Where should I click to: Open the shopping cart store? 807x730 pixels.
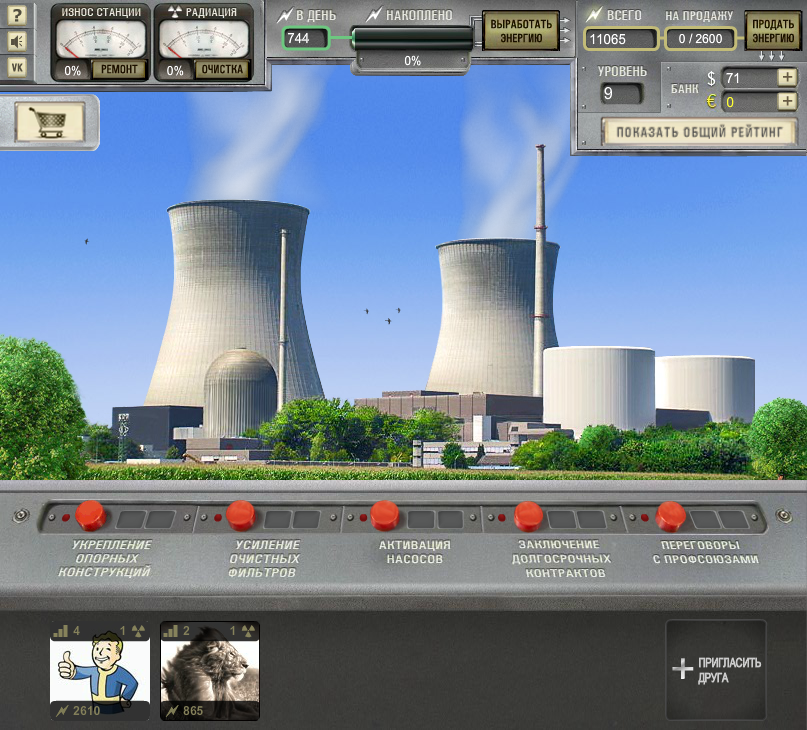point(49,122)
